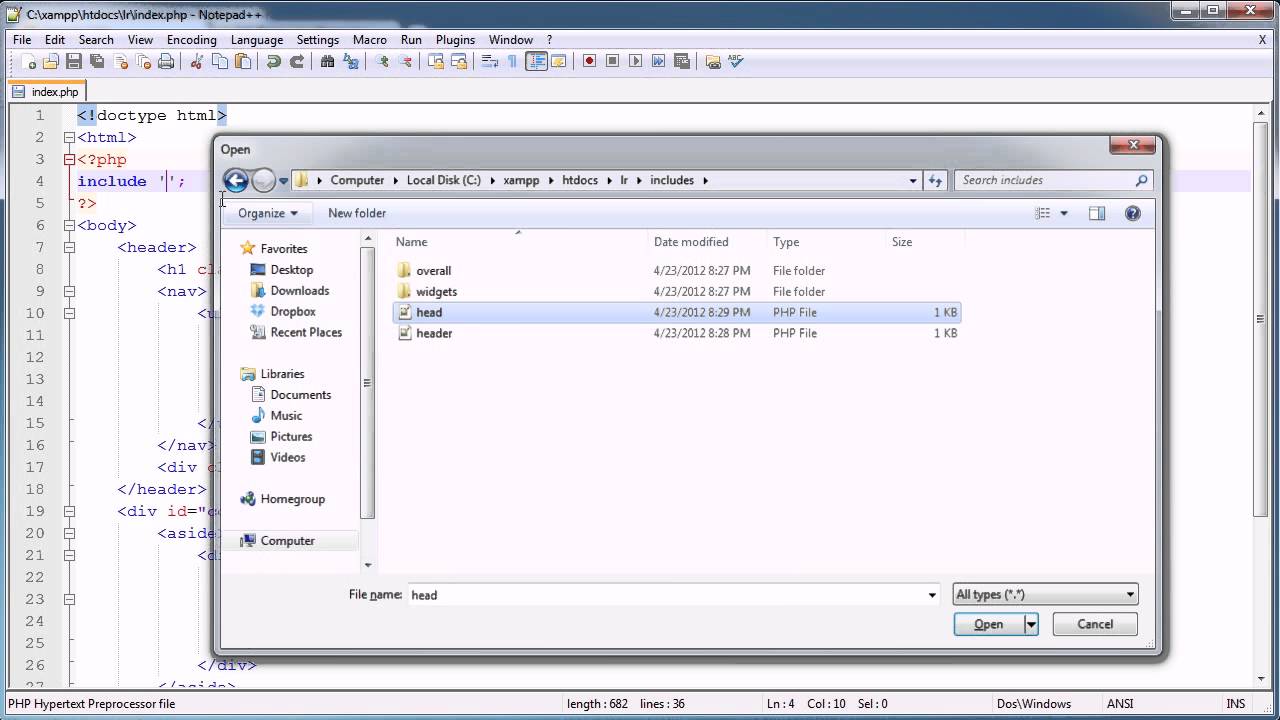Select Documents under Libraries
The width and height of the screenshot is (1280, 720).
[x=300, y=394]
